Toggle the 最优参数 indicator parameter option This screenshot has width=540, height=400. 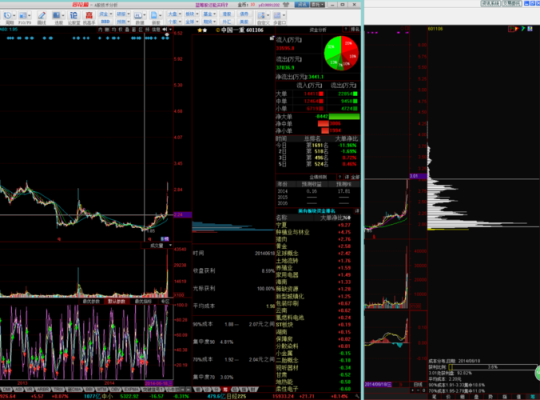click(91, 301)
